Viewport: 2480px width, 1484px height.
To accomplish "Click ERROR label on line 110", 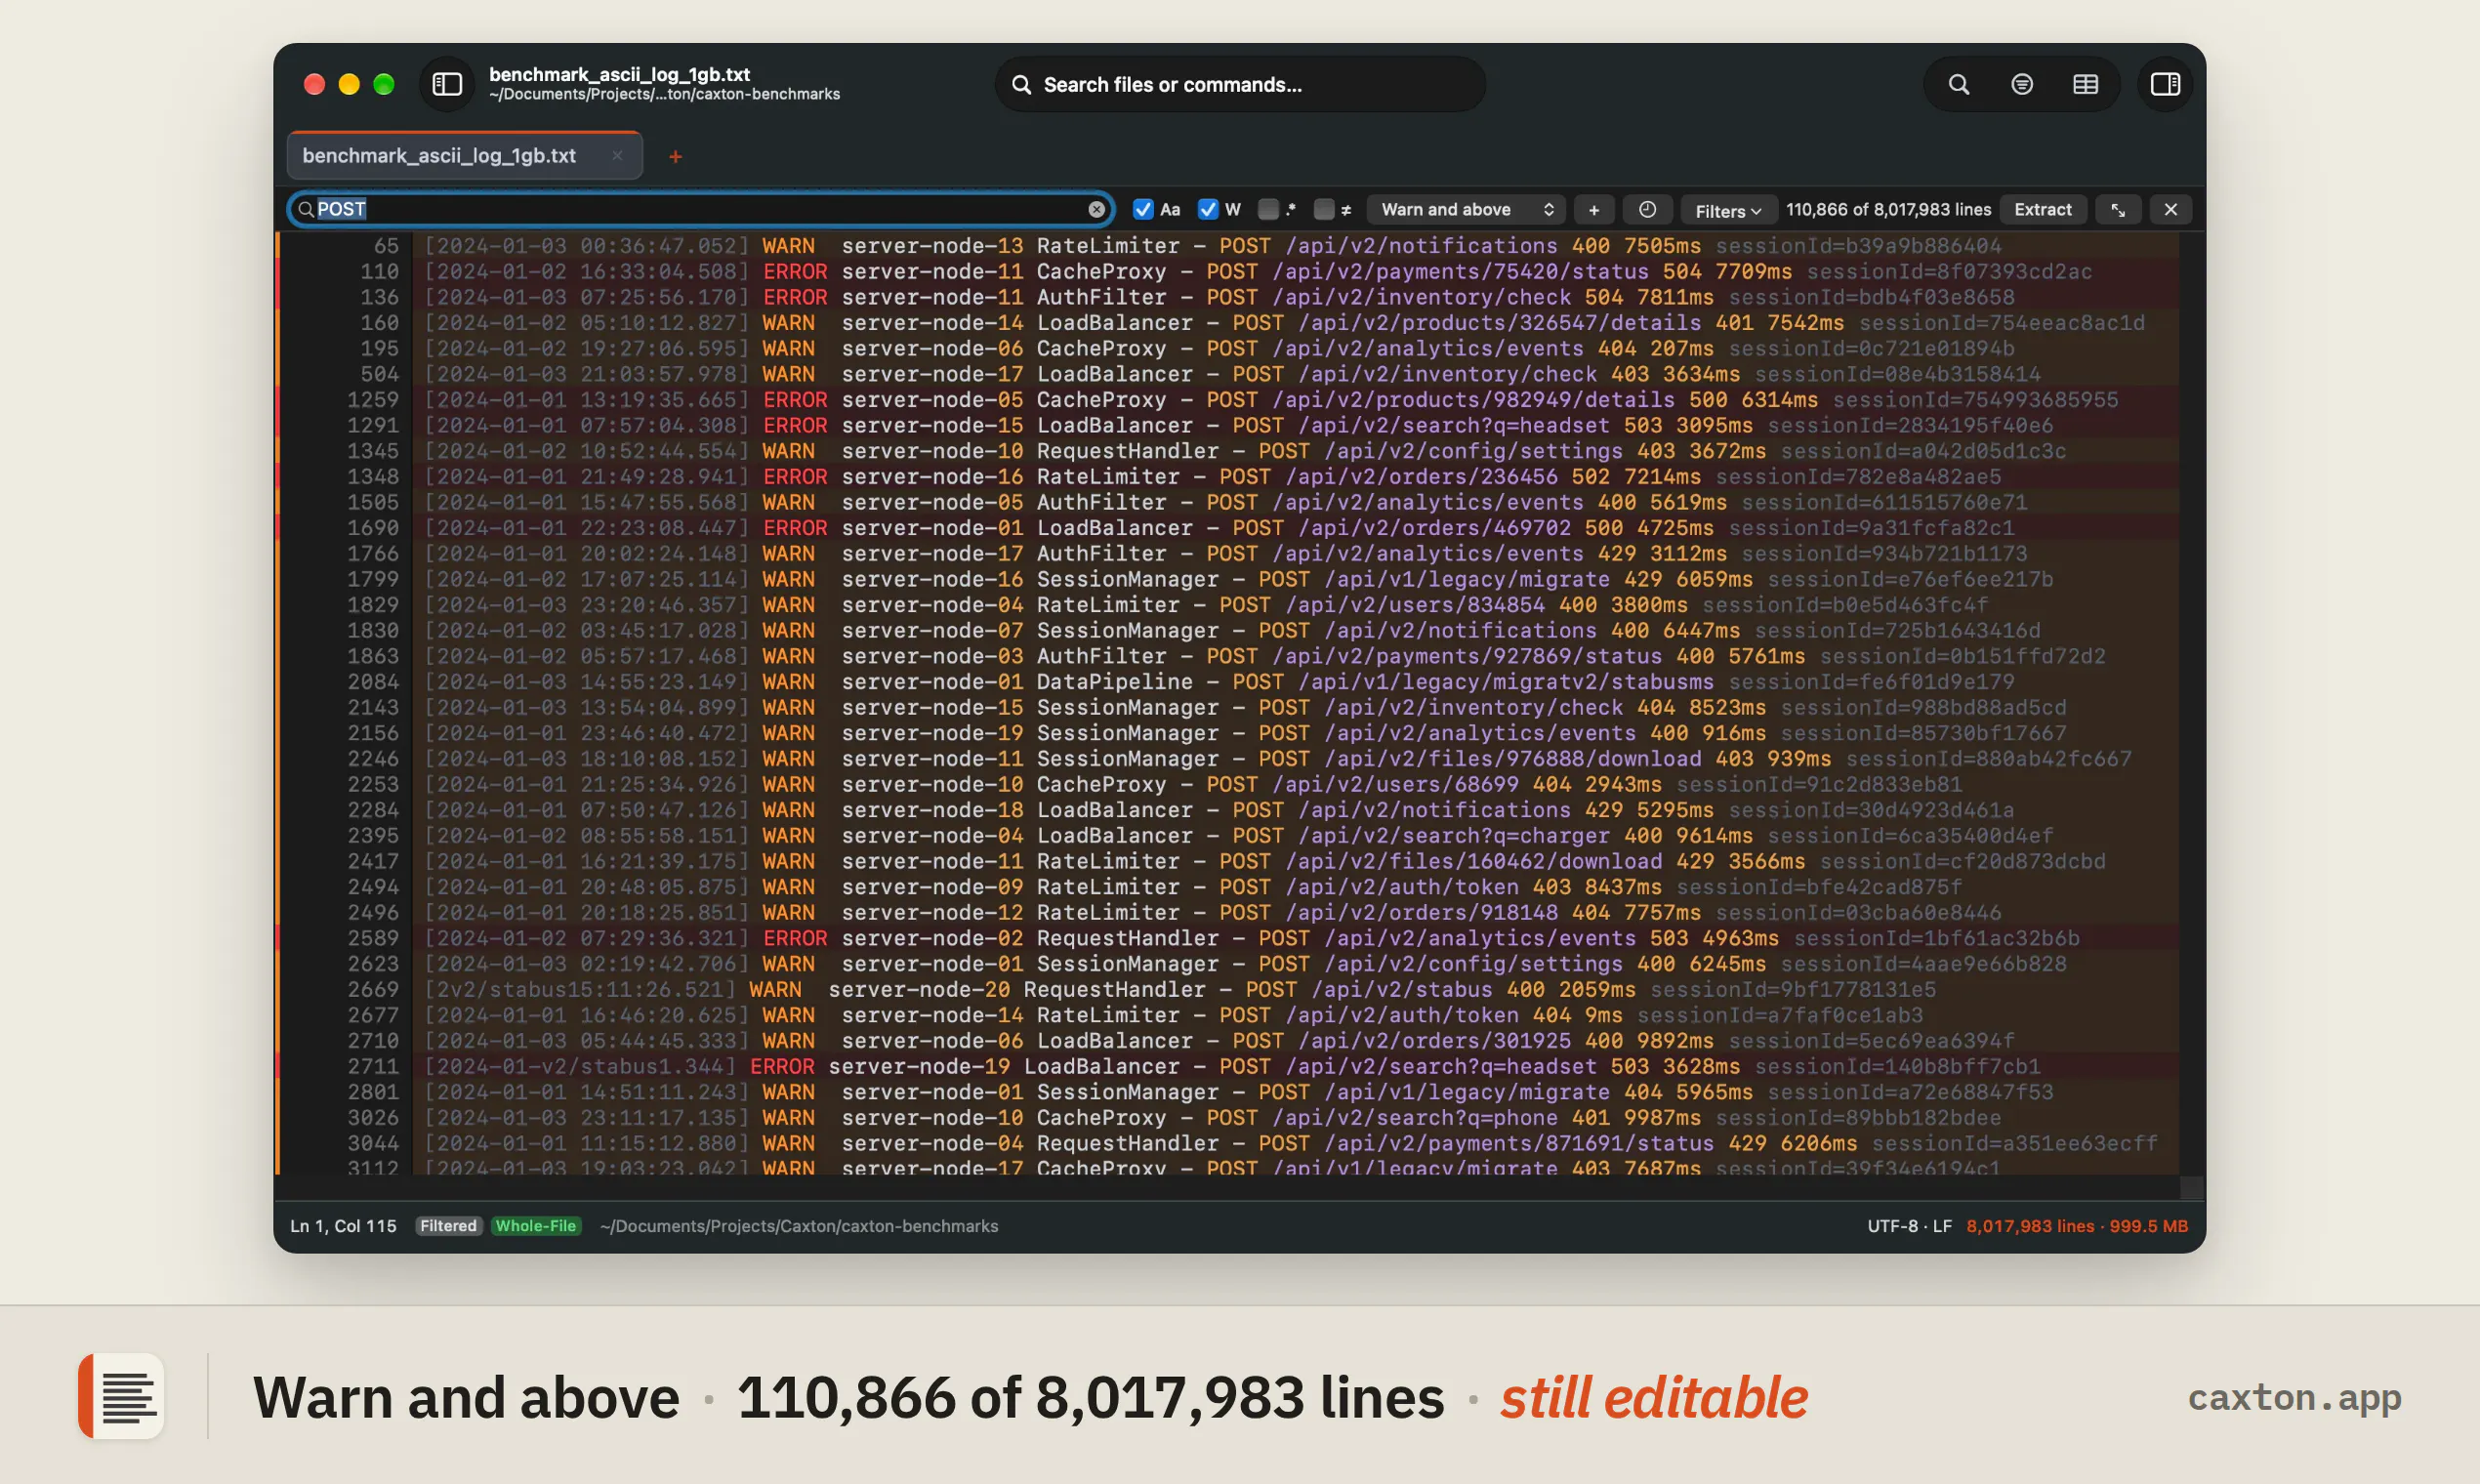I will 795,272.
